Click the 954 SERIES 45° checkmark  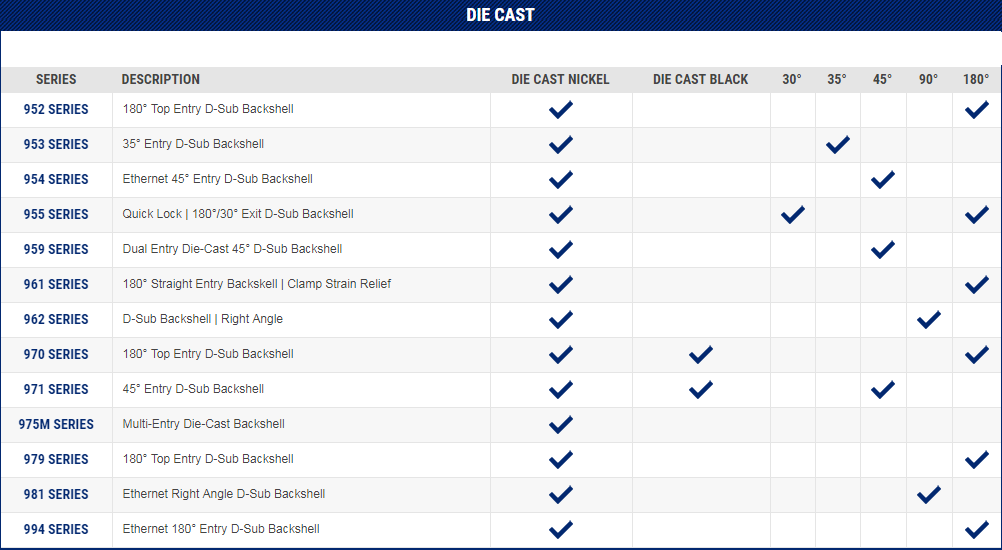[x=882, y=179]
